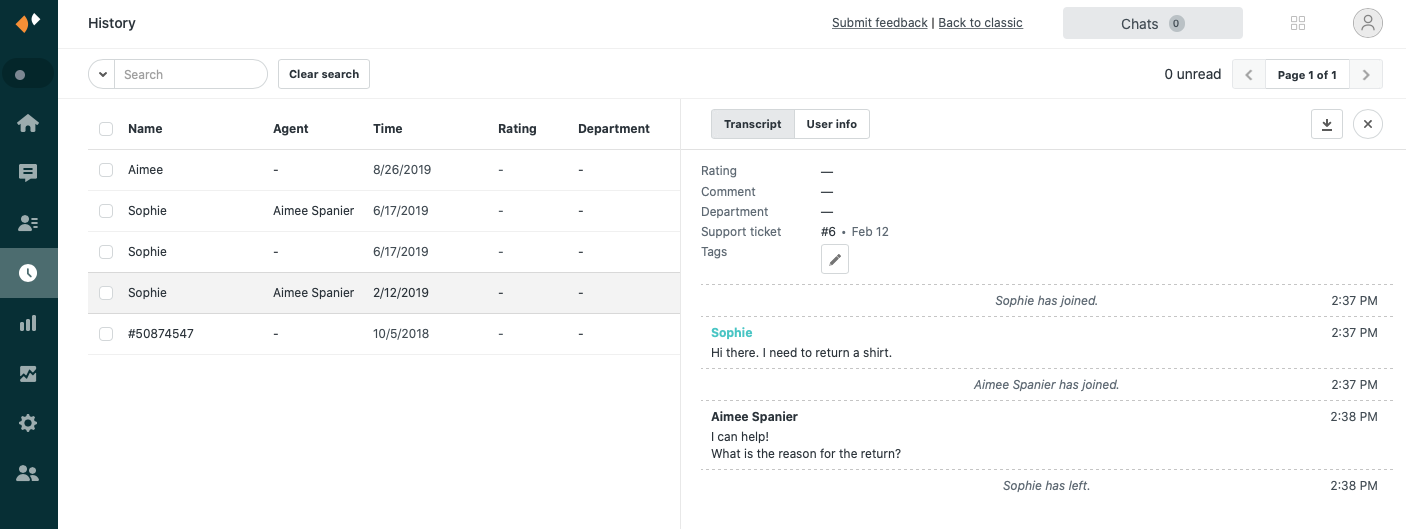The width and height of the screenshot is (1406, 529).
Task: Open the user profile avatar menu
Action: 1367,23
